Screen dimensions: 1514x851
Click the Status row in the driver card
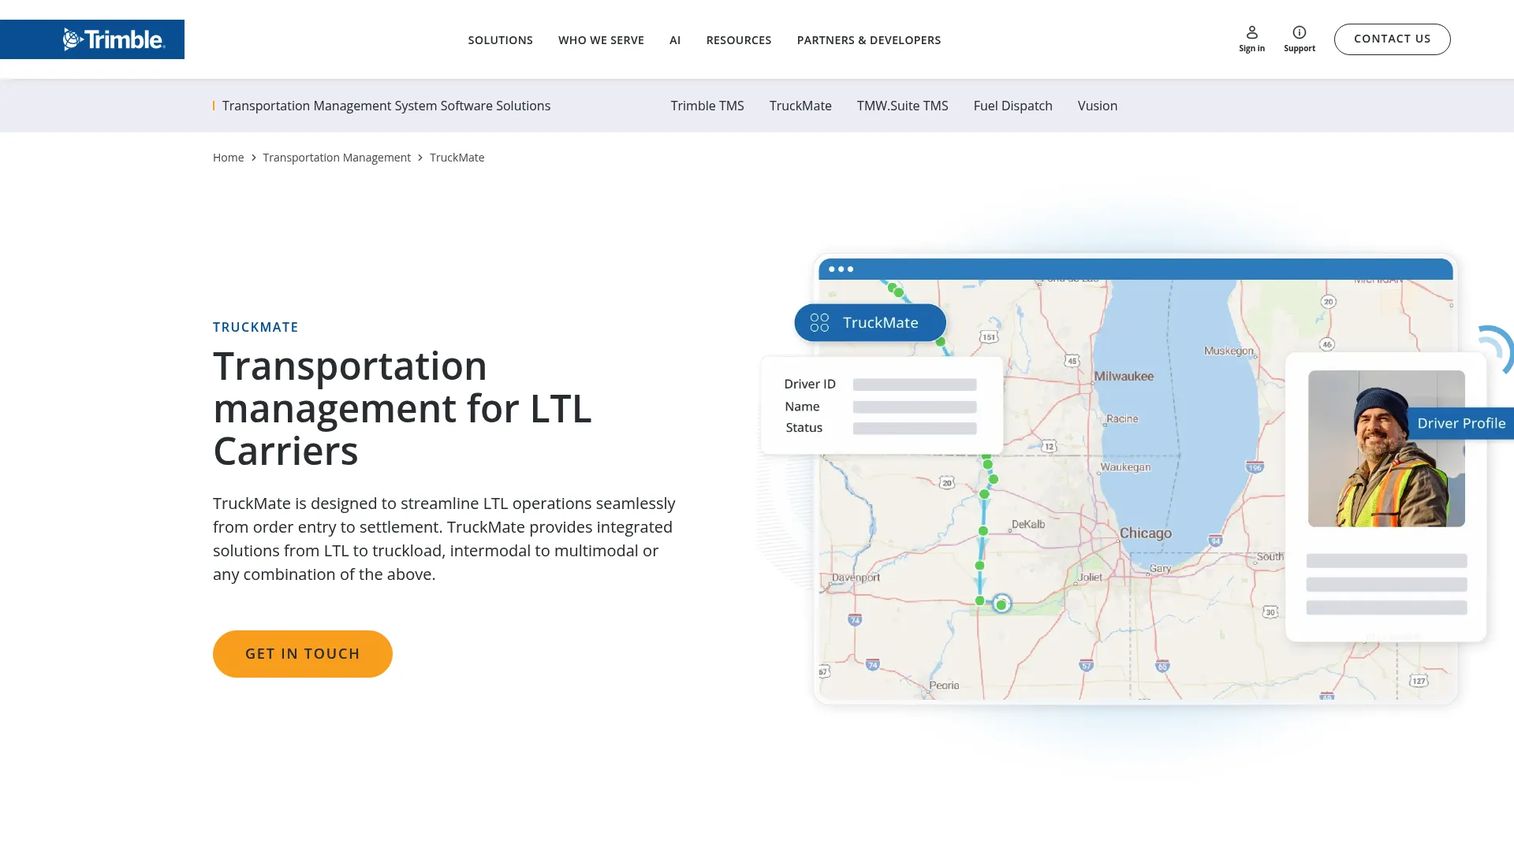[880, 428]
